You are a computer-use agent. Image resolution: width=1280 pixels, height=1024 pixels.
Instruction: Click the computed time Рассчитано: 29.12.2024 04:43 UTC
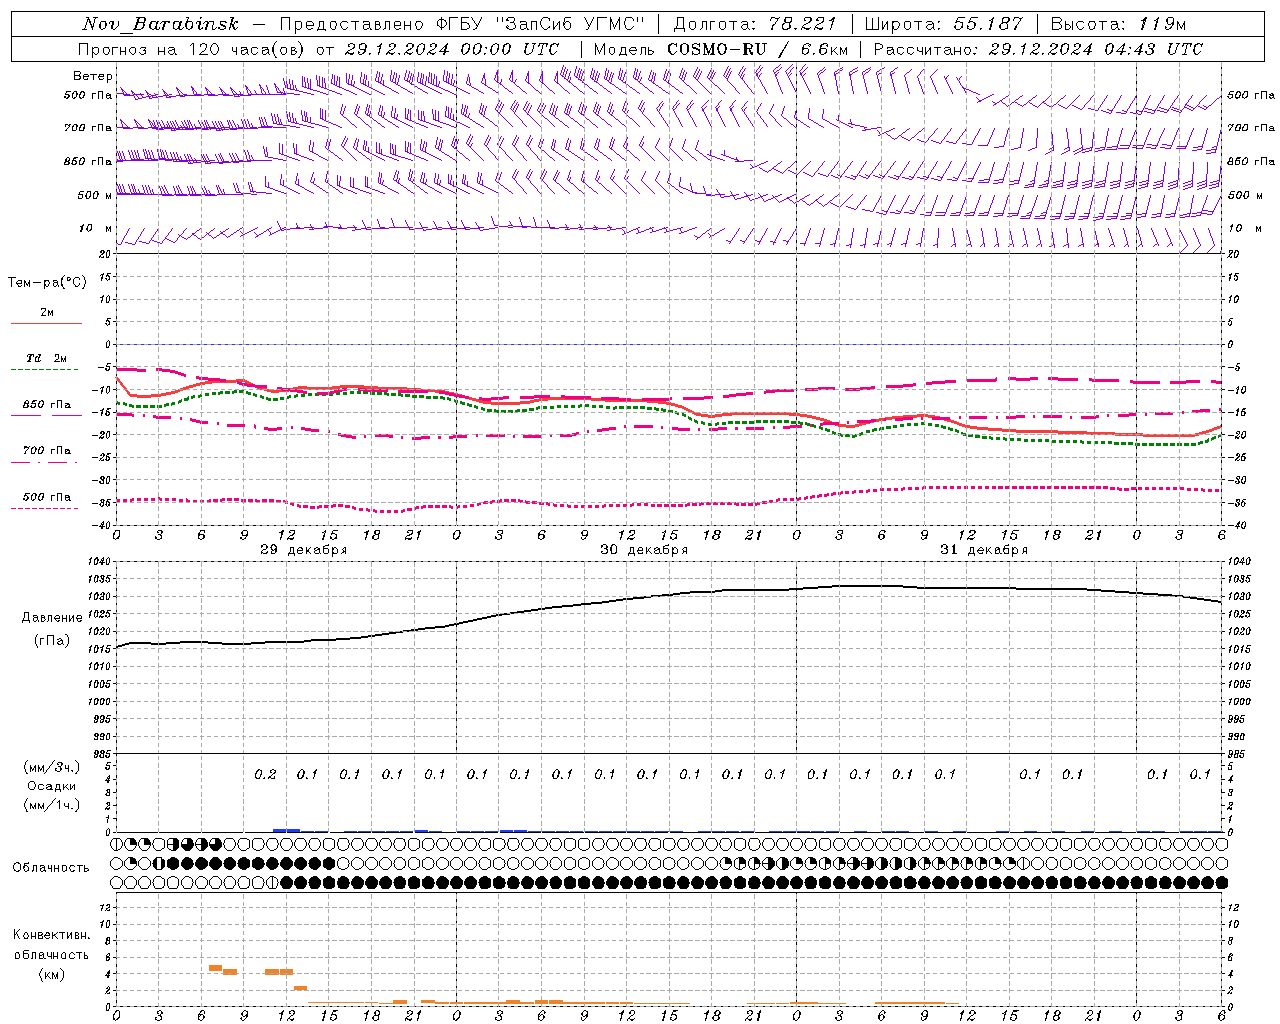(x=1038, y=49)
